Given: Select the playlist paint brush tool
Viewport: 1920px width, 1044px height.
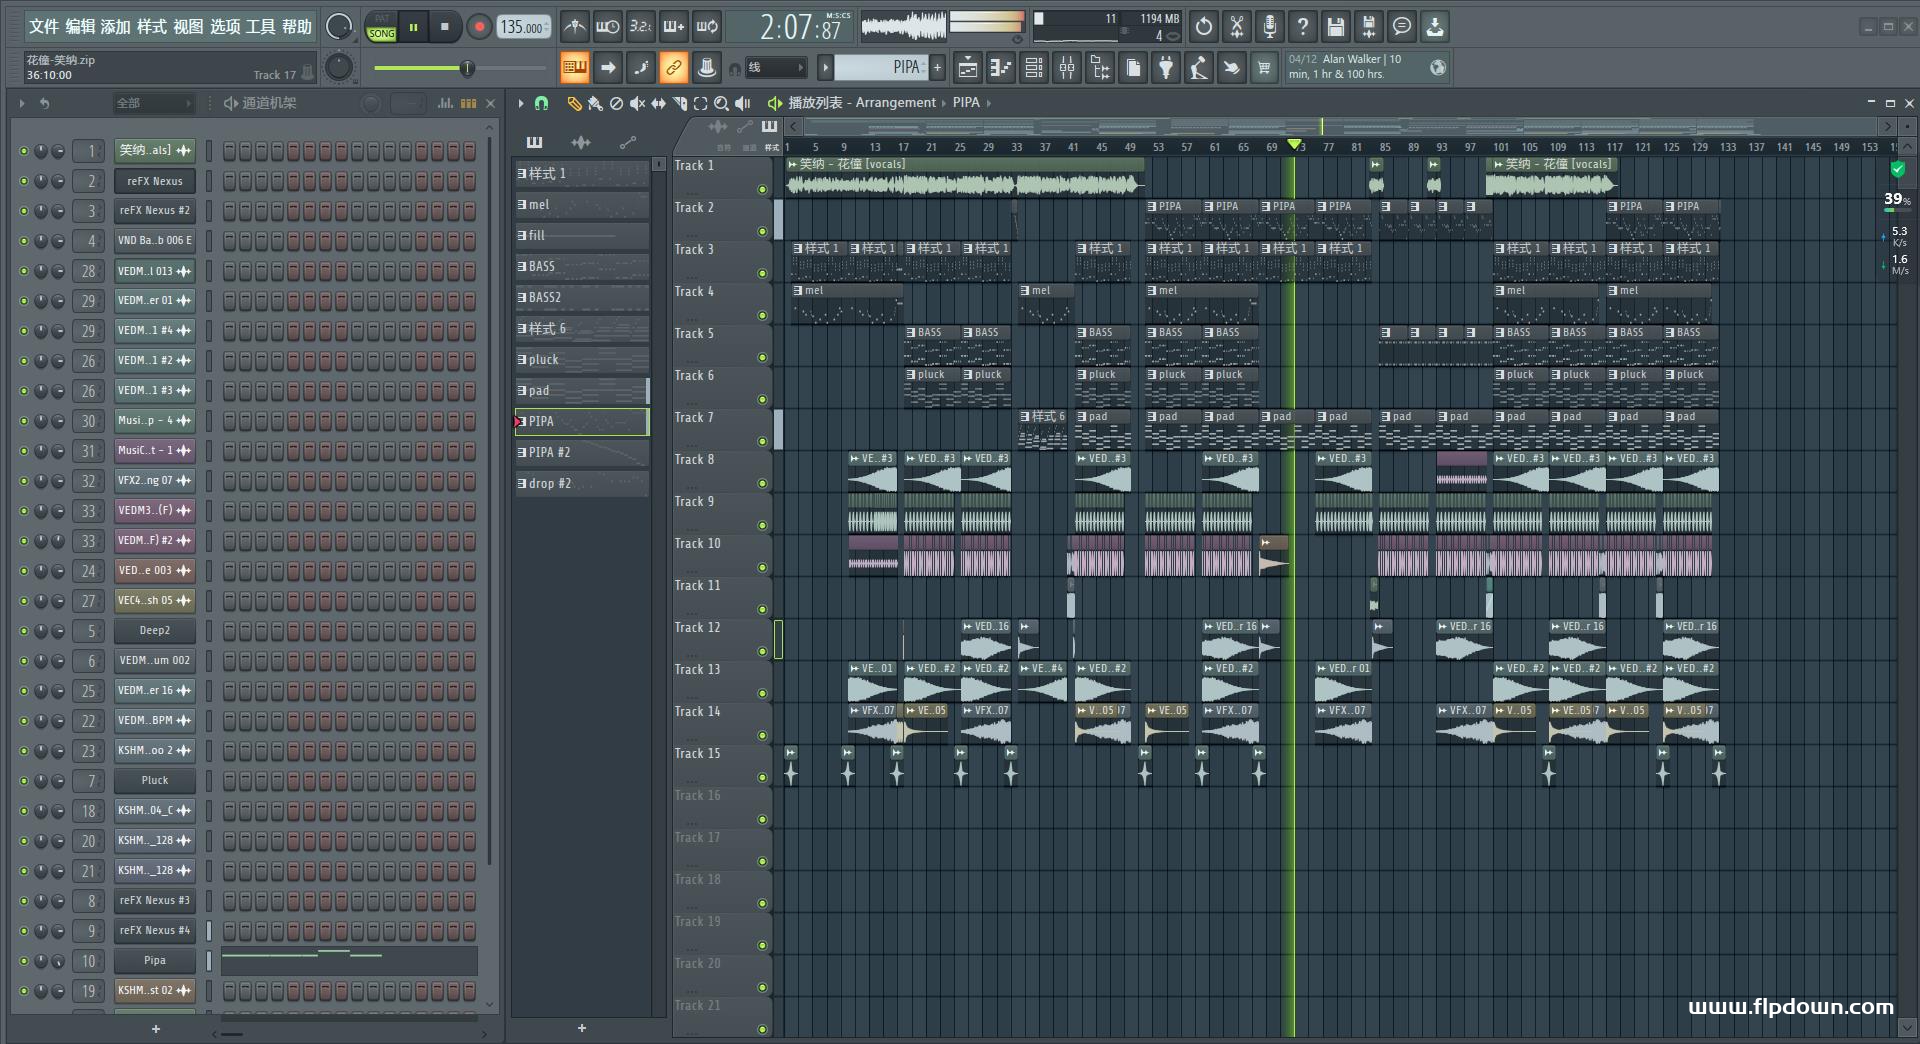Looking at the screenshot, I should coord(595,103).
